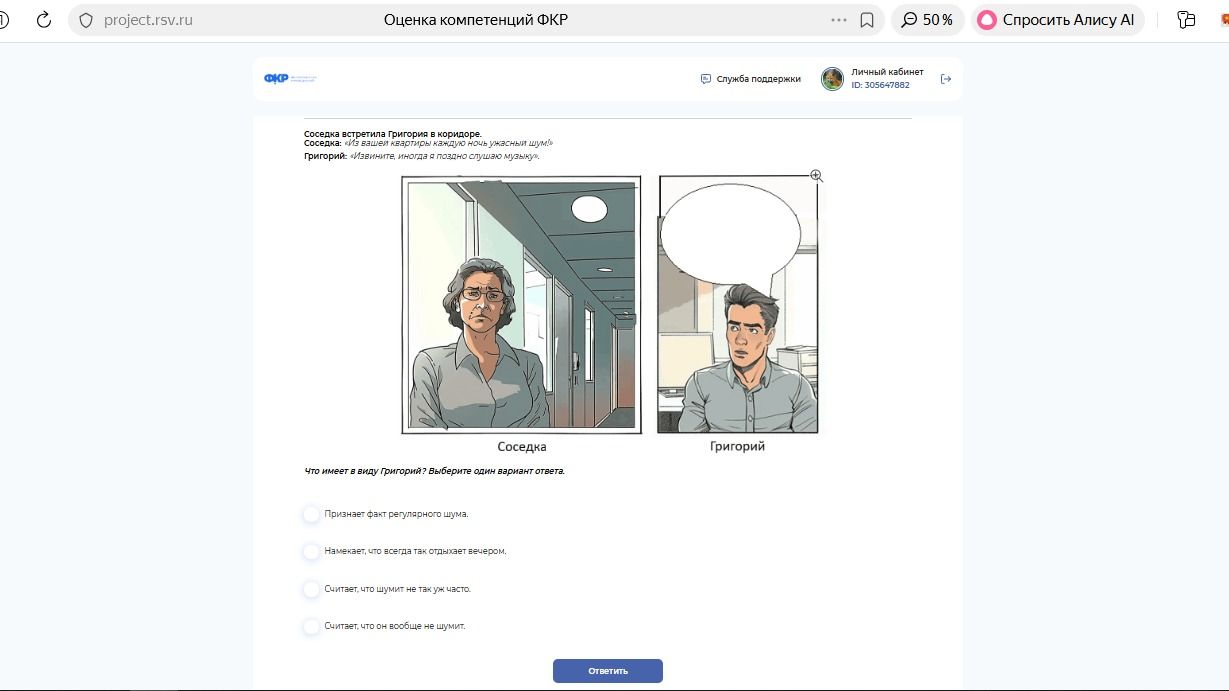
Task: Click question text "Что имеет в виду Григорий?"
Action: 365,471
